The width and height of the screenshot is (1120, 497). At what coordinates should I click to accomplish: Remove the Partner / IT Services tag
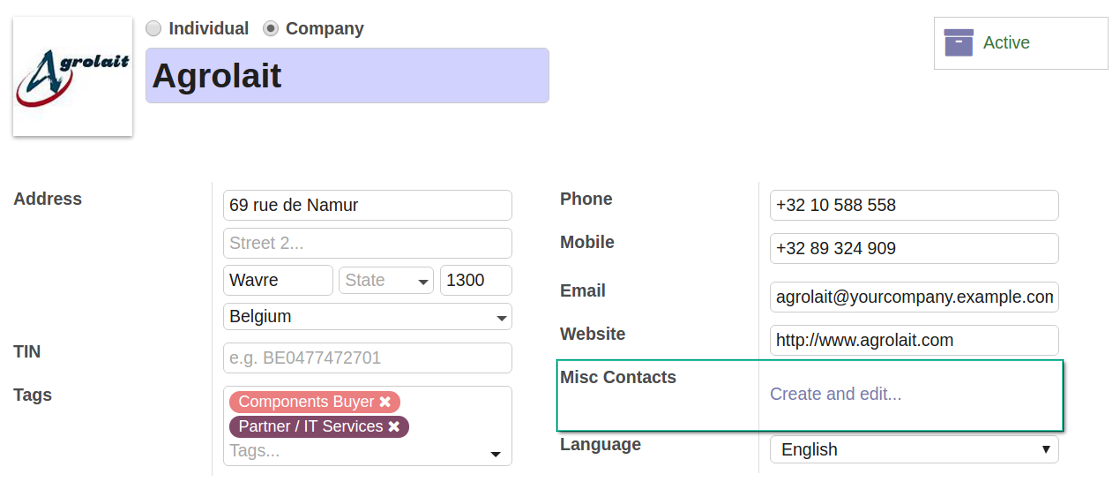(394, 427)
